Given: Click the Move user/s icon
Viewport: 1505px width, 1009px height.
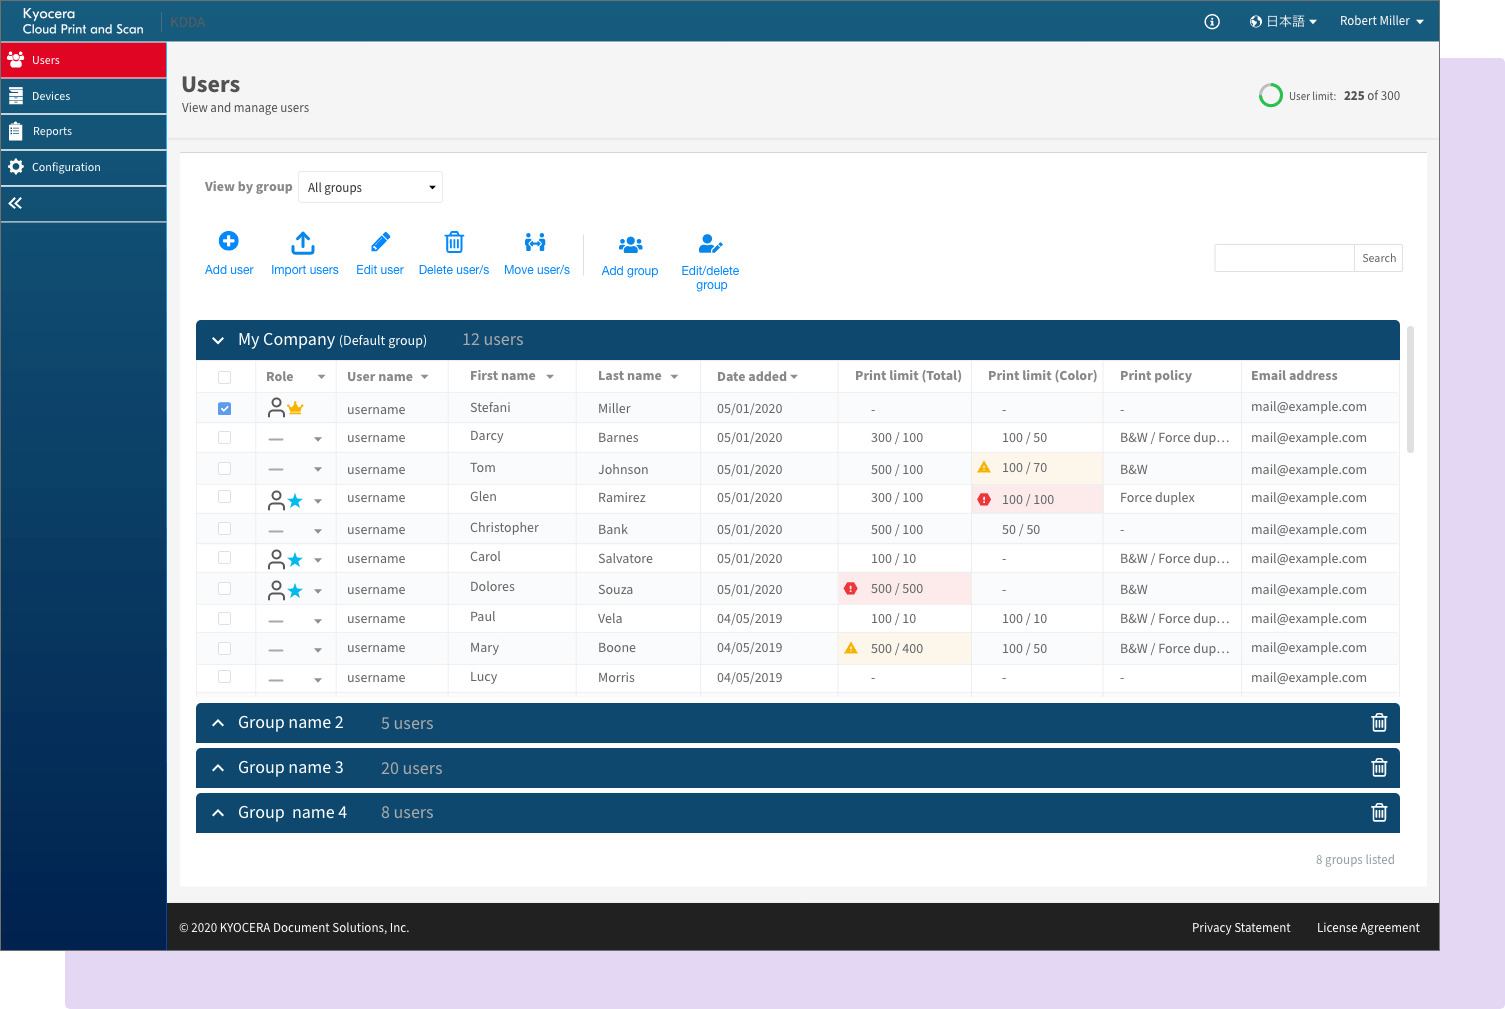Looking at the screenshot, I should 535,242.
